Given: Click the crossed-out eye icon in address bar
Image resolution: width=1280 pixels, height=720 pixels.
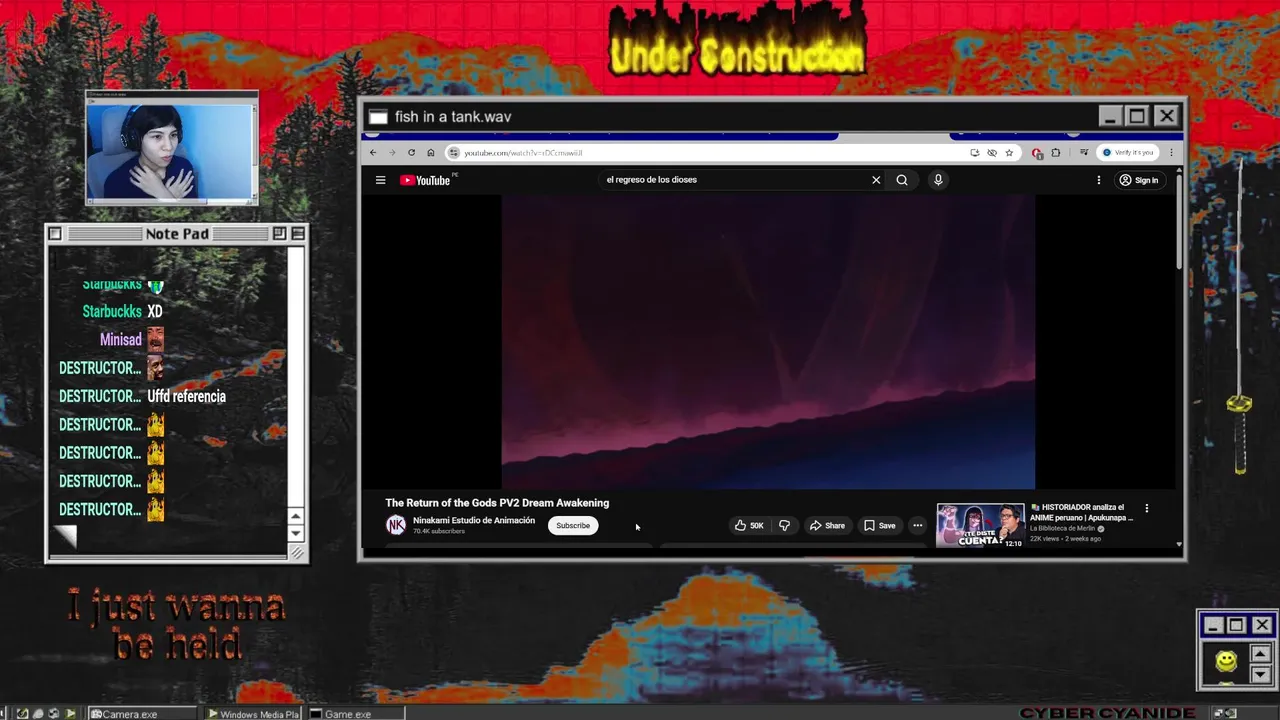Looking at the screenshot, I should [992, 153].
